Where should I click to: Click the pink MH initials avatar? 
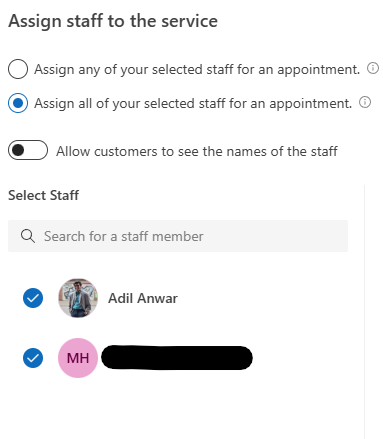[x=78, y=358]
